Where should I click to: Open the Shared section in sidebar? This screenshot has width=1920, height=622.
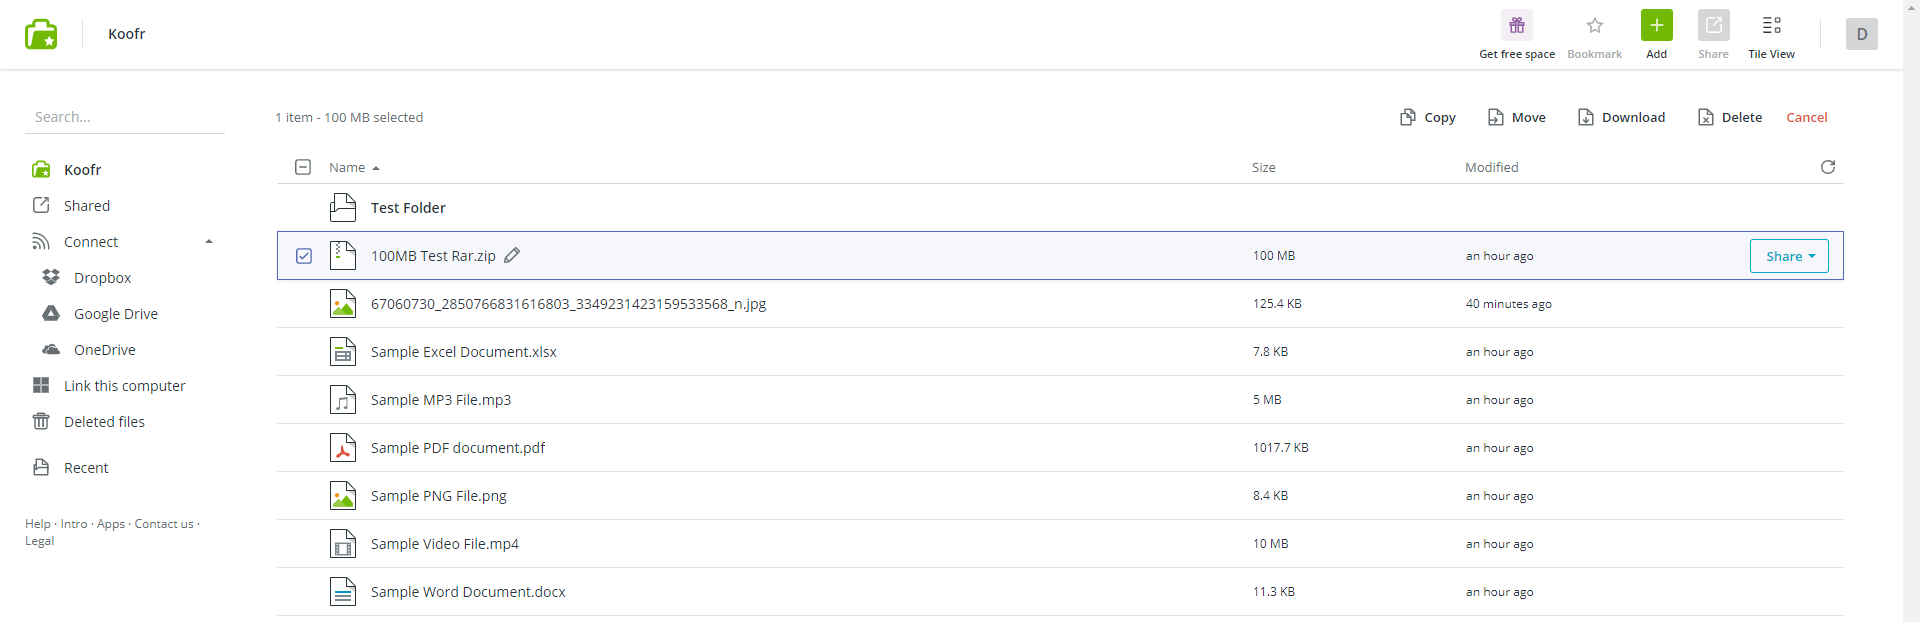click(x=87, y=206)
